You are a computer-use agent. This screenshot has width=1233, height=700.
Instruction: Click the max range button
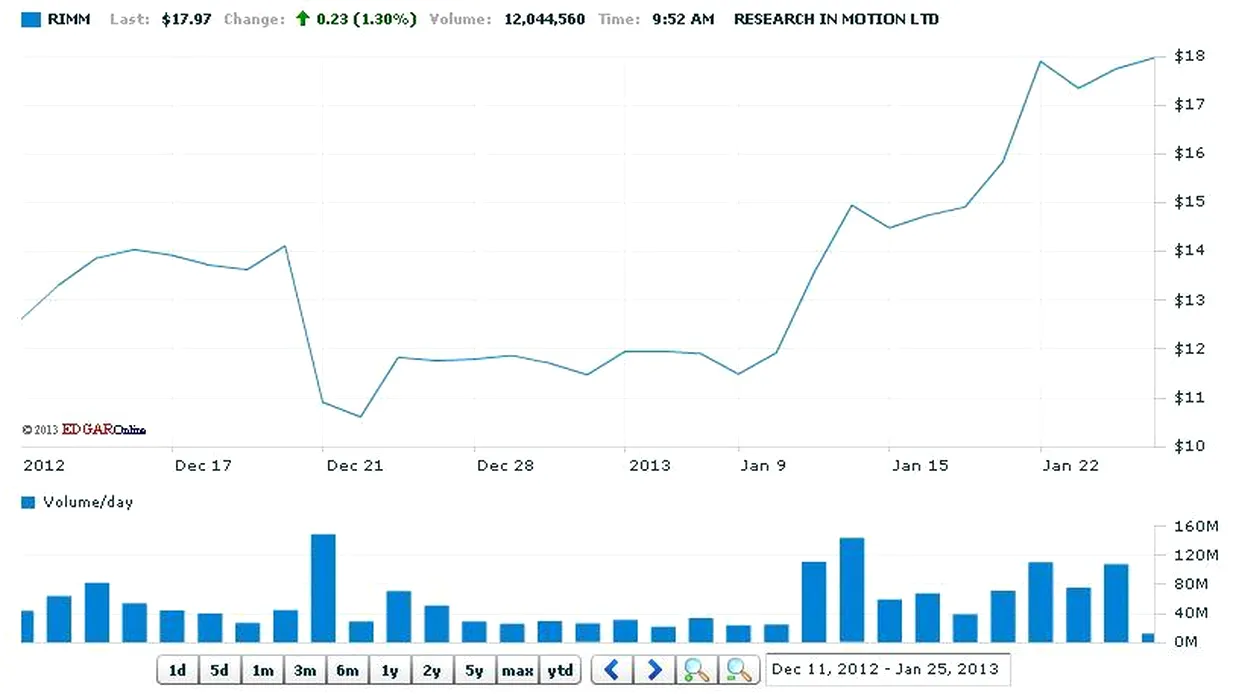click(x=517, y=670)
